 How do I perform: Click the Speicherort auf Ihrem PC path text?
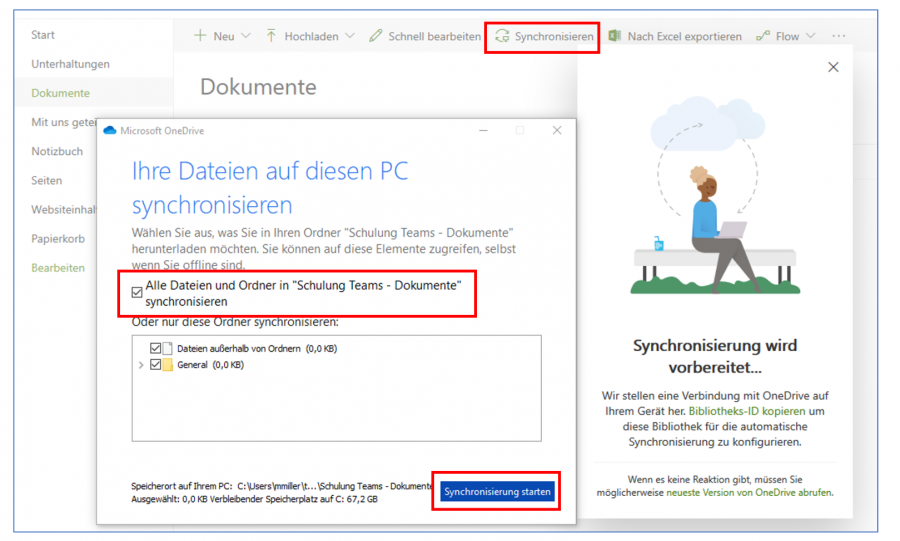281,486
